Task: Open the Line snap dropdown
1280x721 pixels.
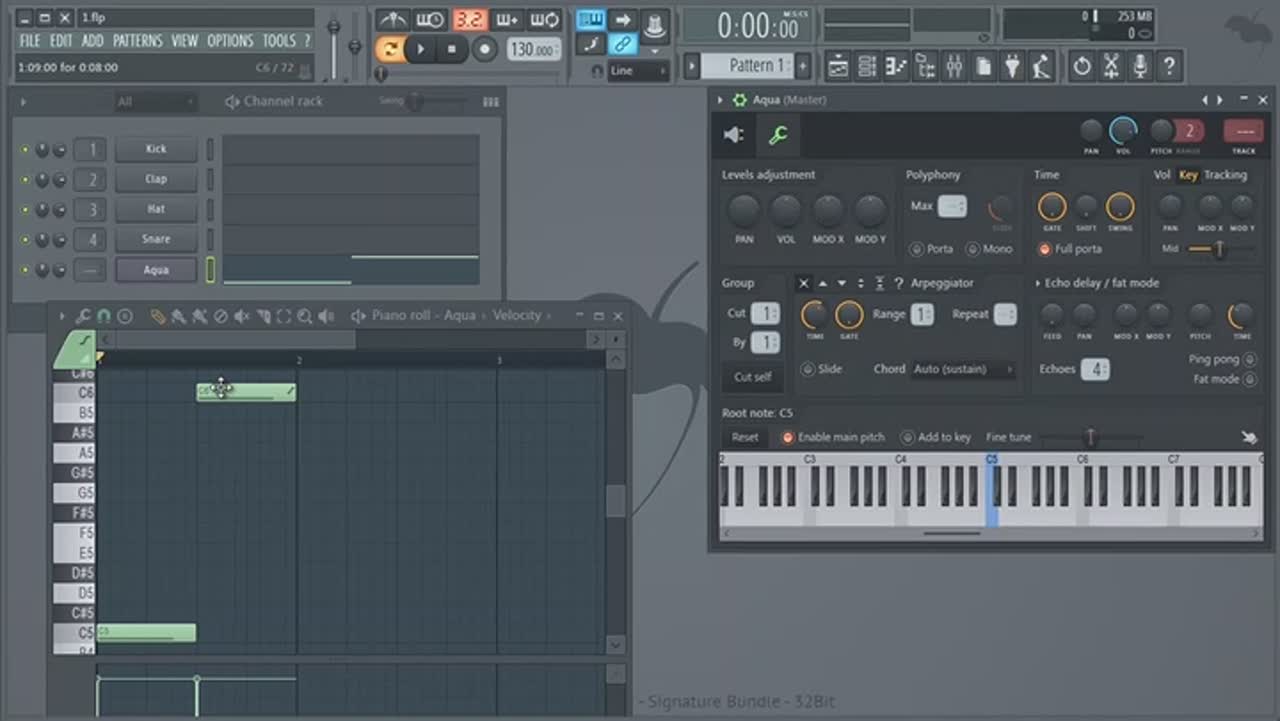Action: (638, 71)
